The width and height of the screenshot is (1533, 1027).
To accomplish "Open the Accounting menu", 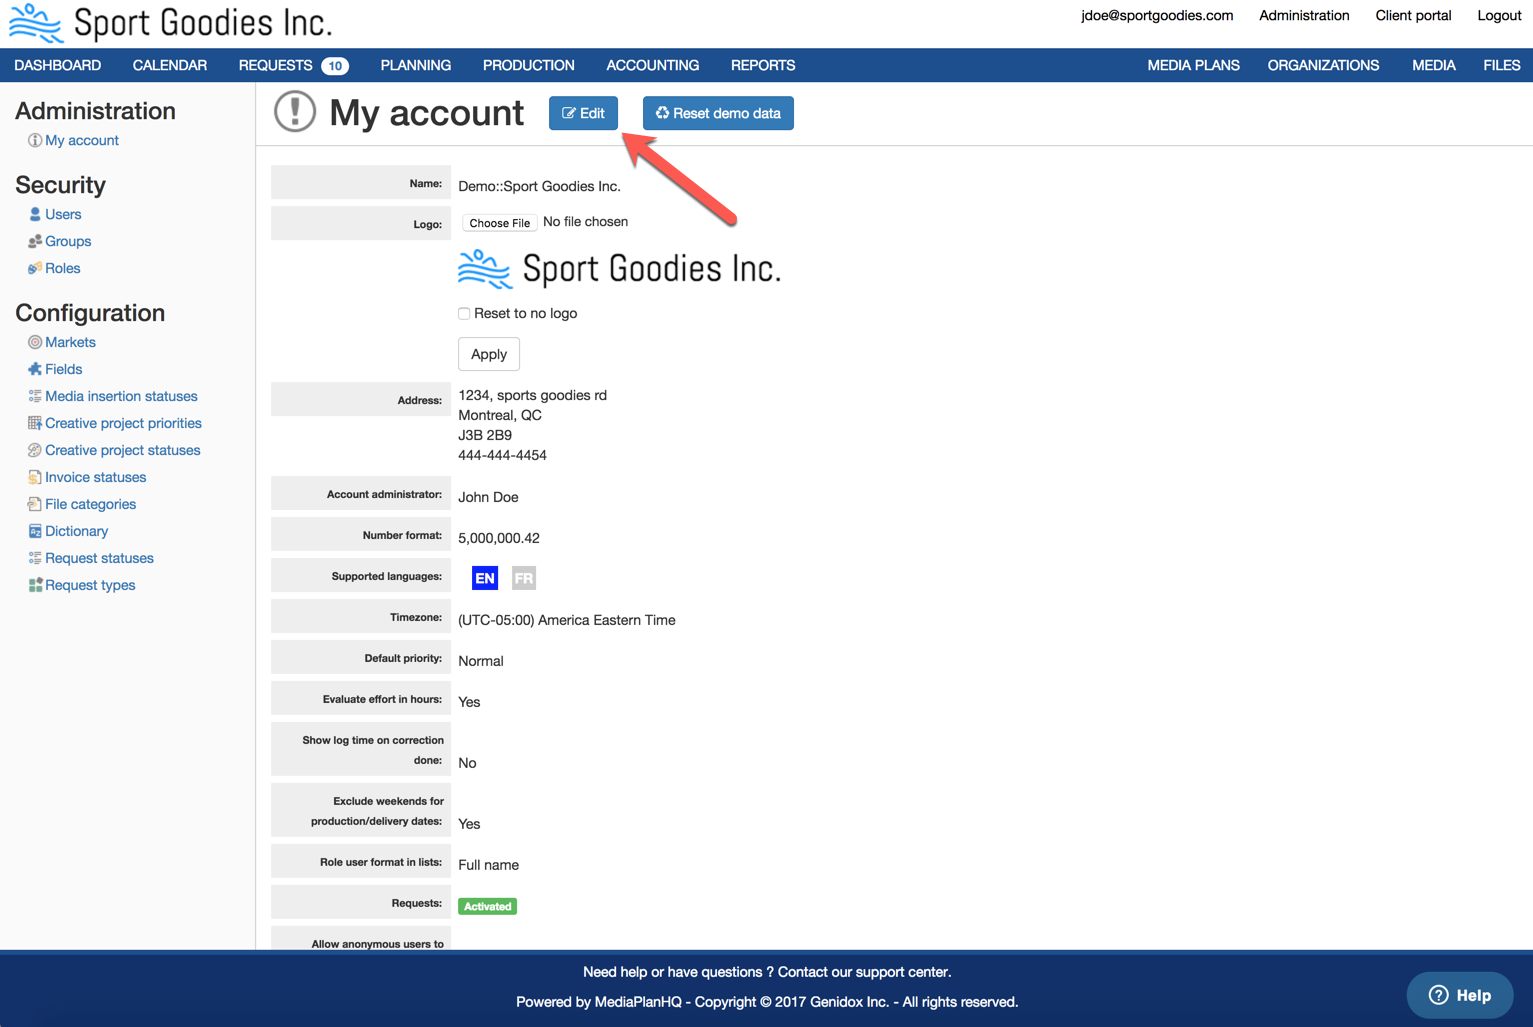I will [652, 65].
